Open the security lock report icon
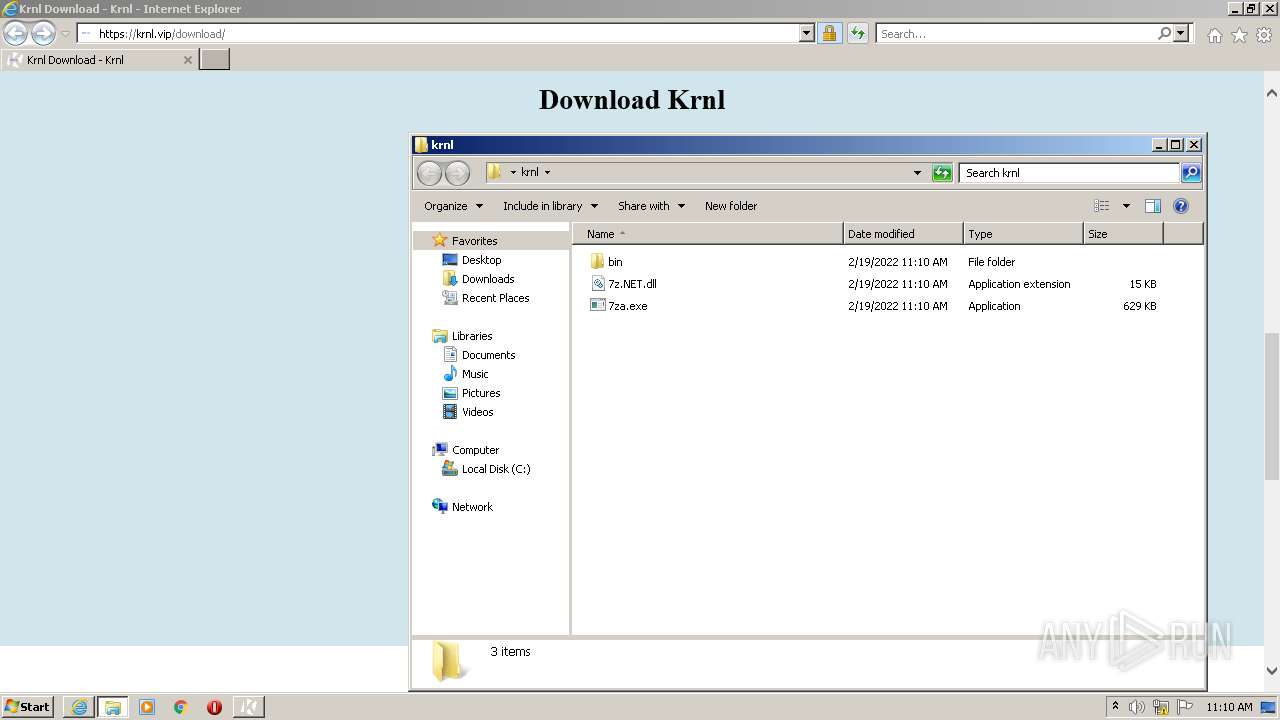1280x720 pixels. tap(829, 33)
